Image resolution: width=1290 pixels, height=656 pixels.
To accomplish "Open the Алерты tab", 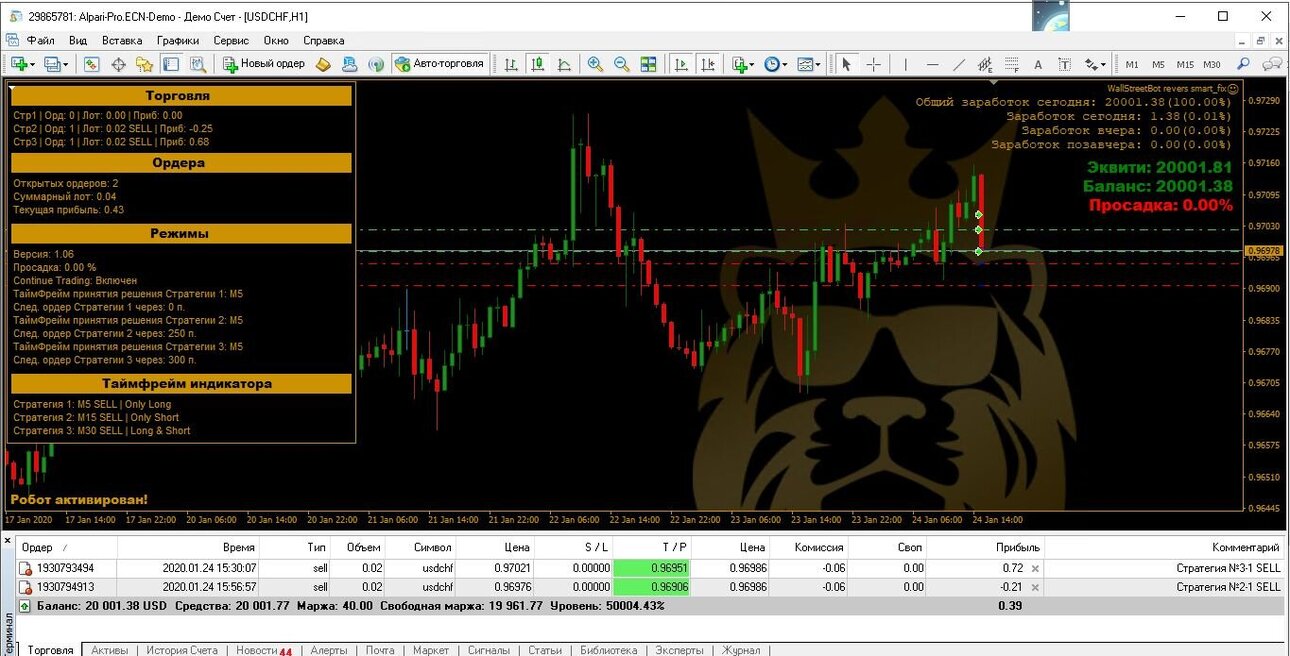I will tap(329, 650).
